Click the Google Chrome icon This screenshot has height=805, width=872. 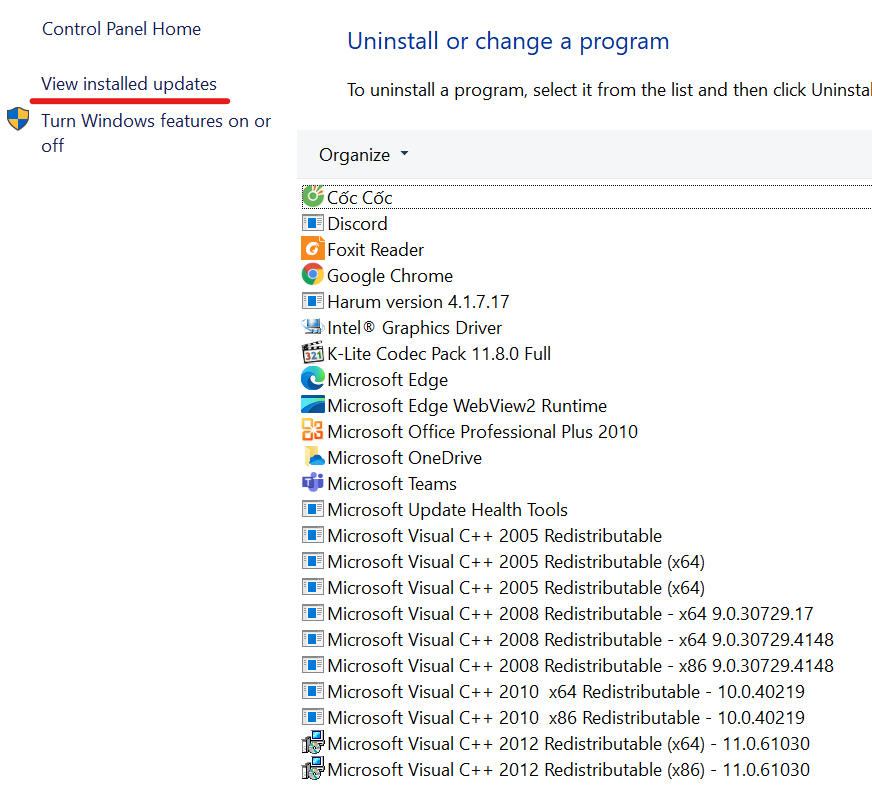point(313,275)
